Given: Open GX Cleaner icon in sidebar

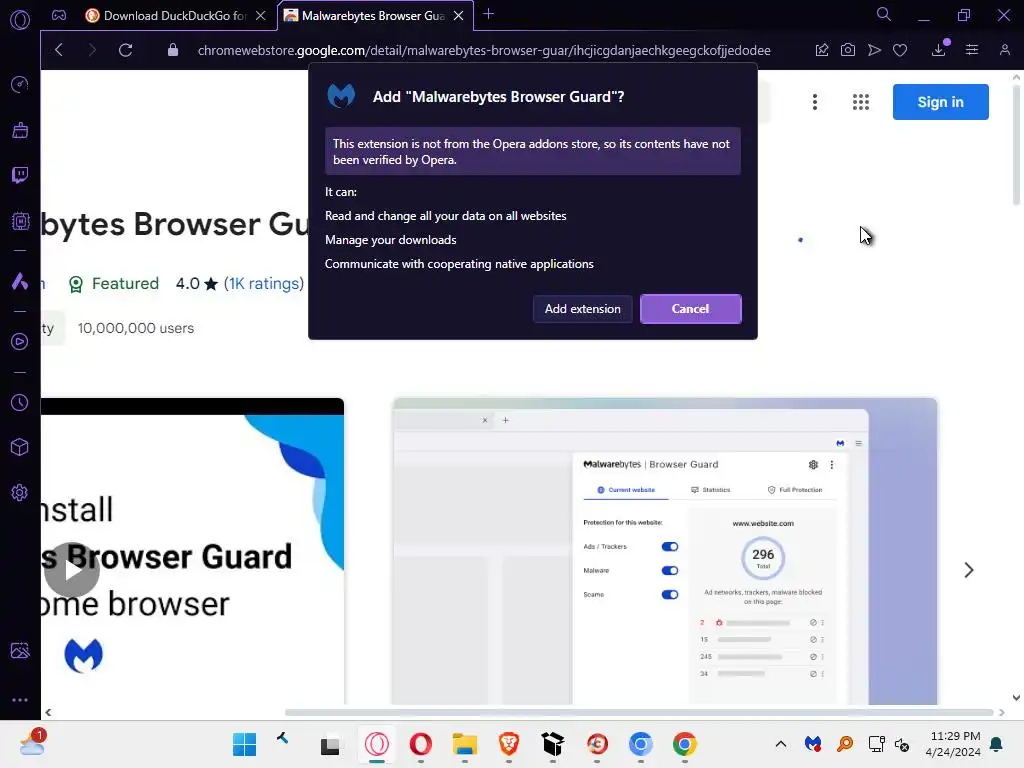Looking at the screenshot, I should 20,130.
